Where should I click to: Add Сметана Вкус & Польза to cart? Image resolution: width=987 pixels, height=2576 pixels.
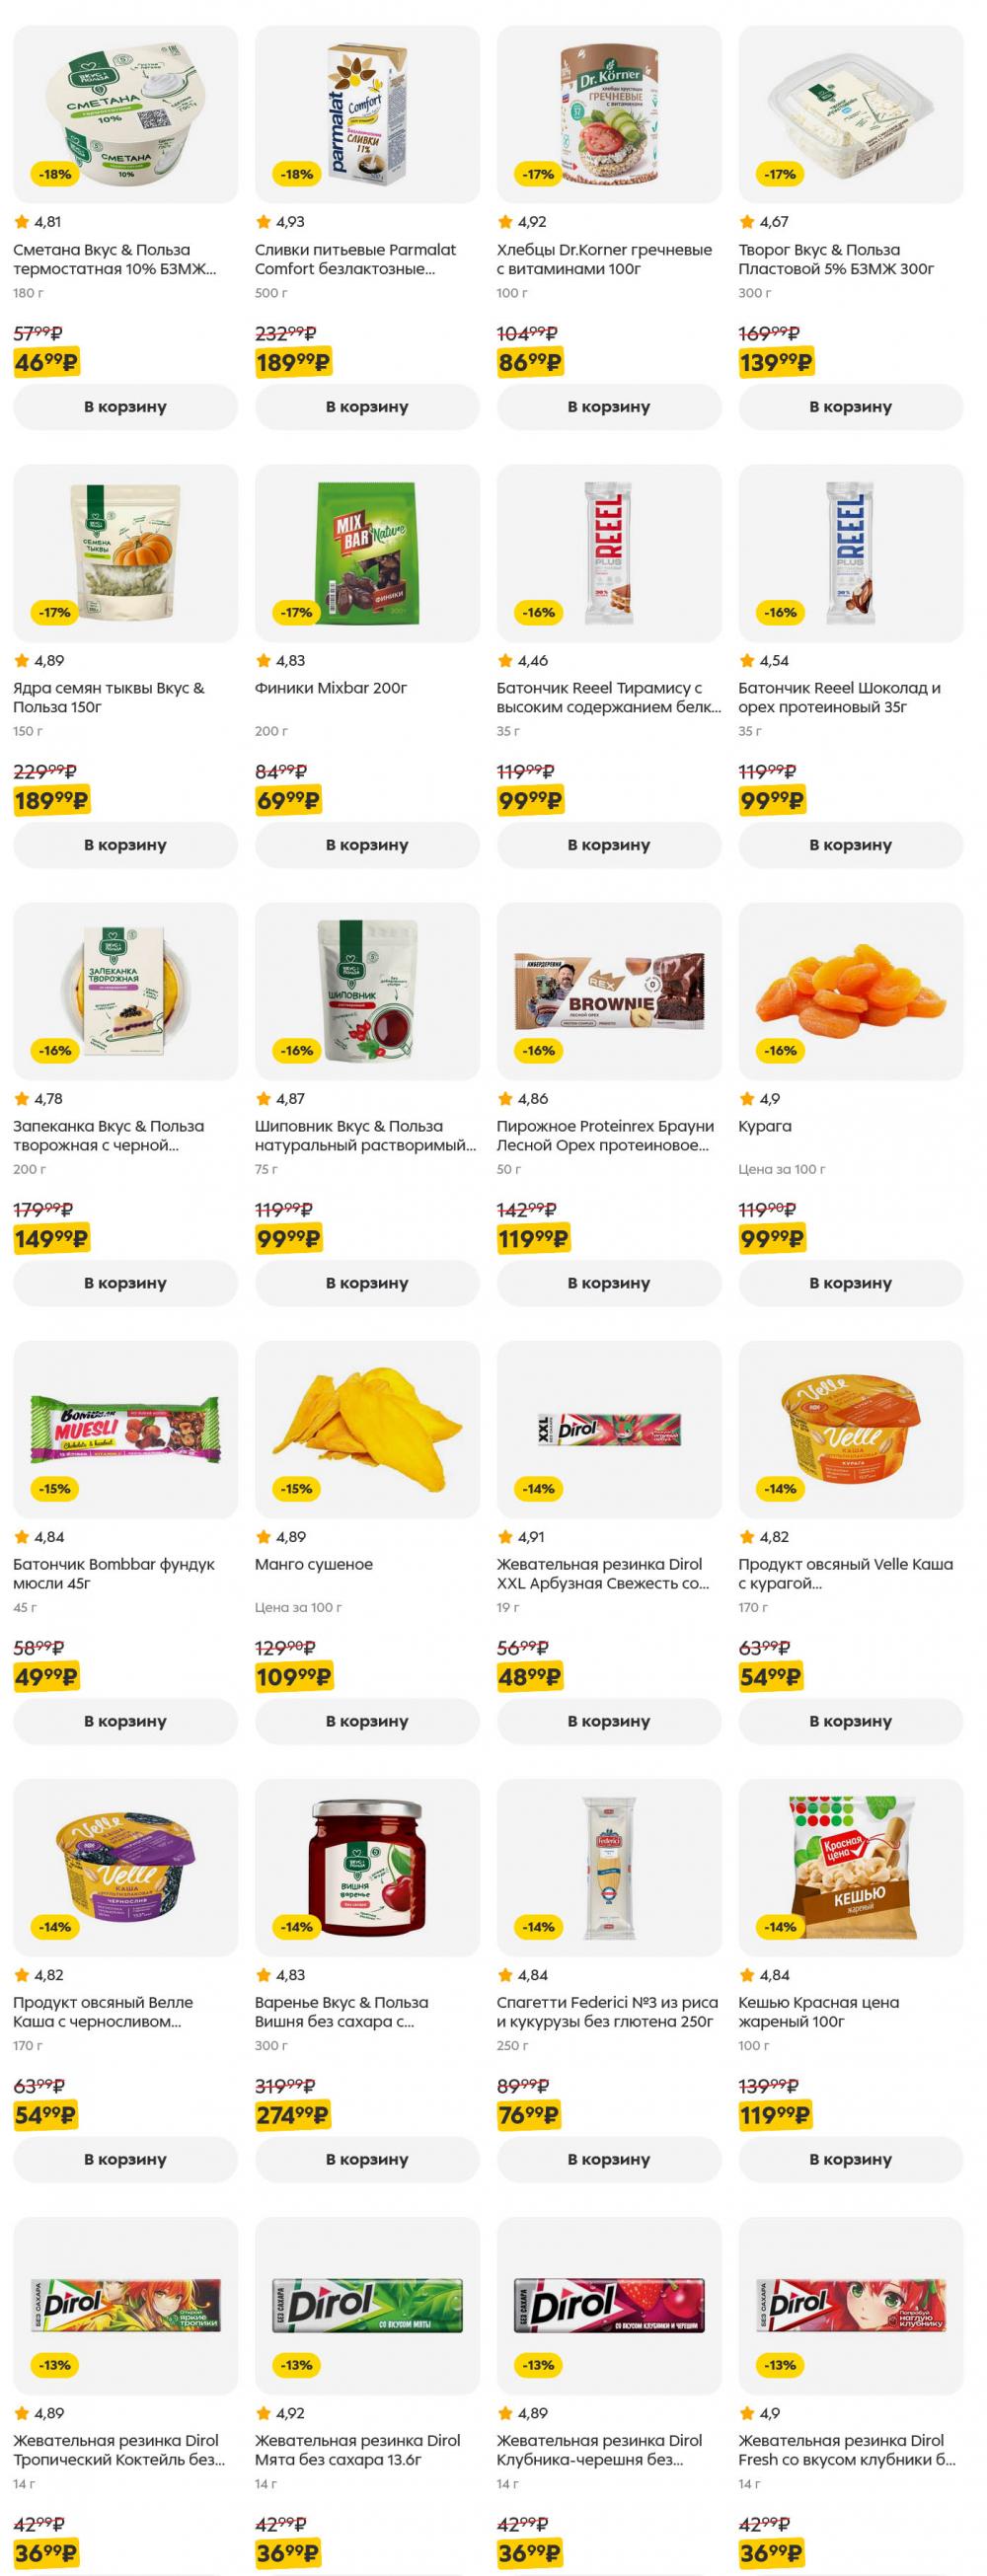click(x=125, y=407)
